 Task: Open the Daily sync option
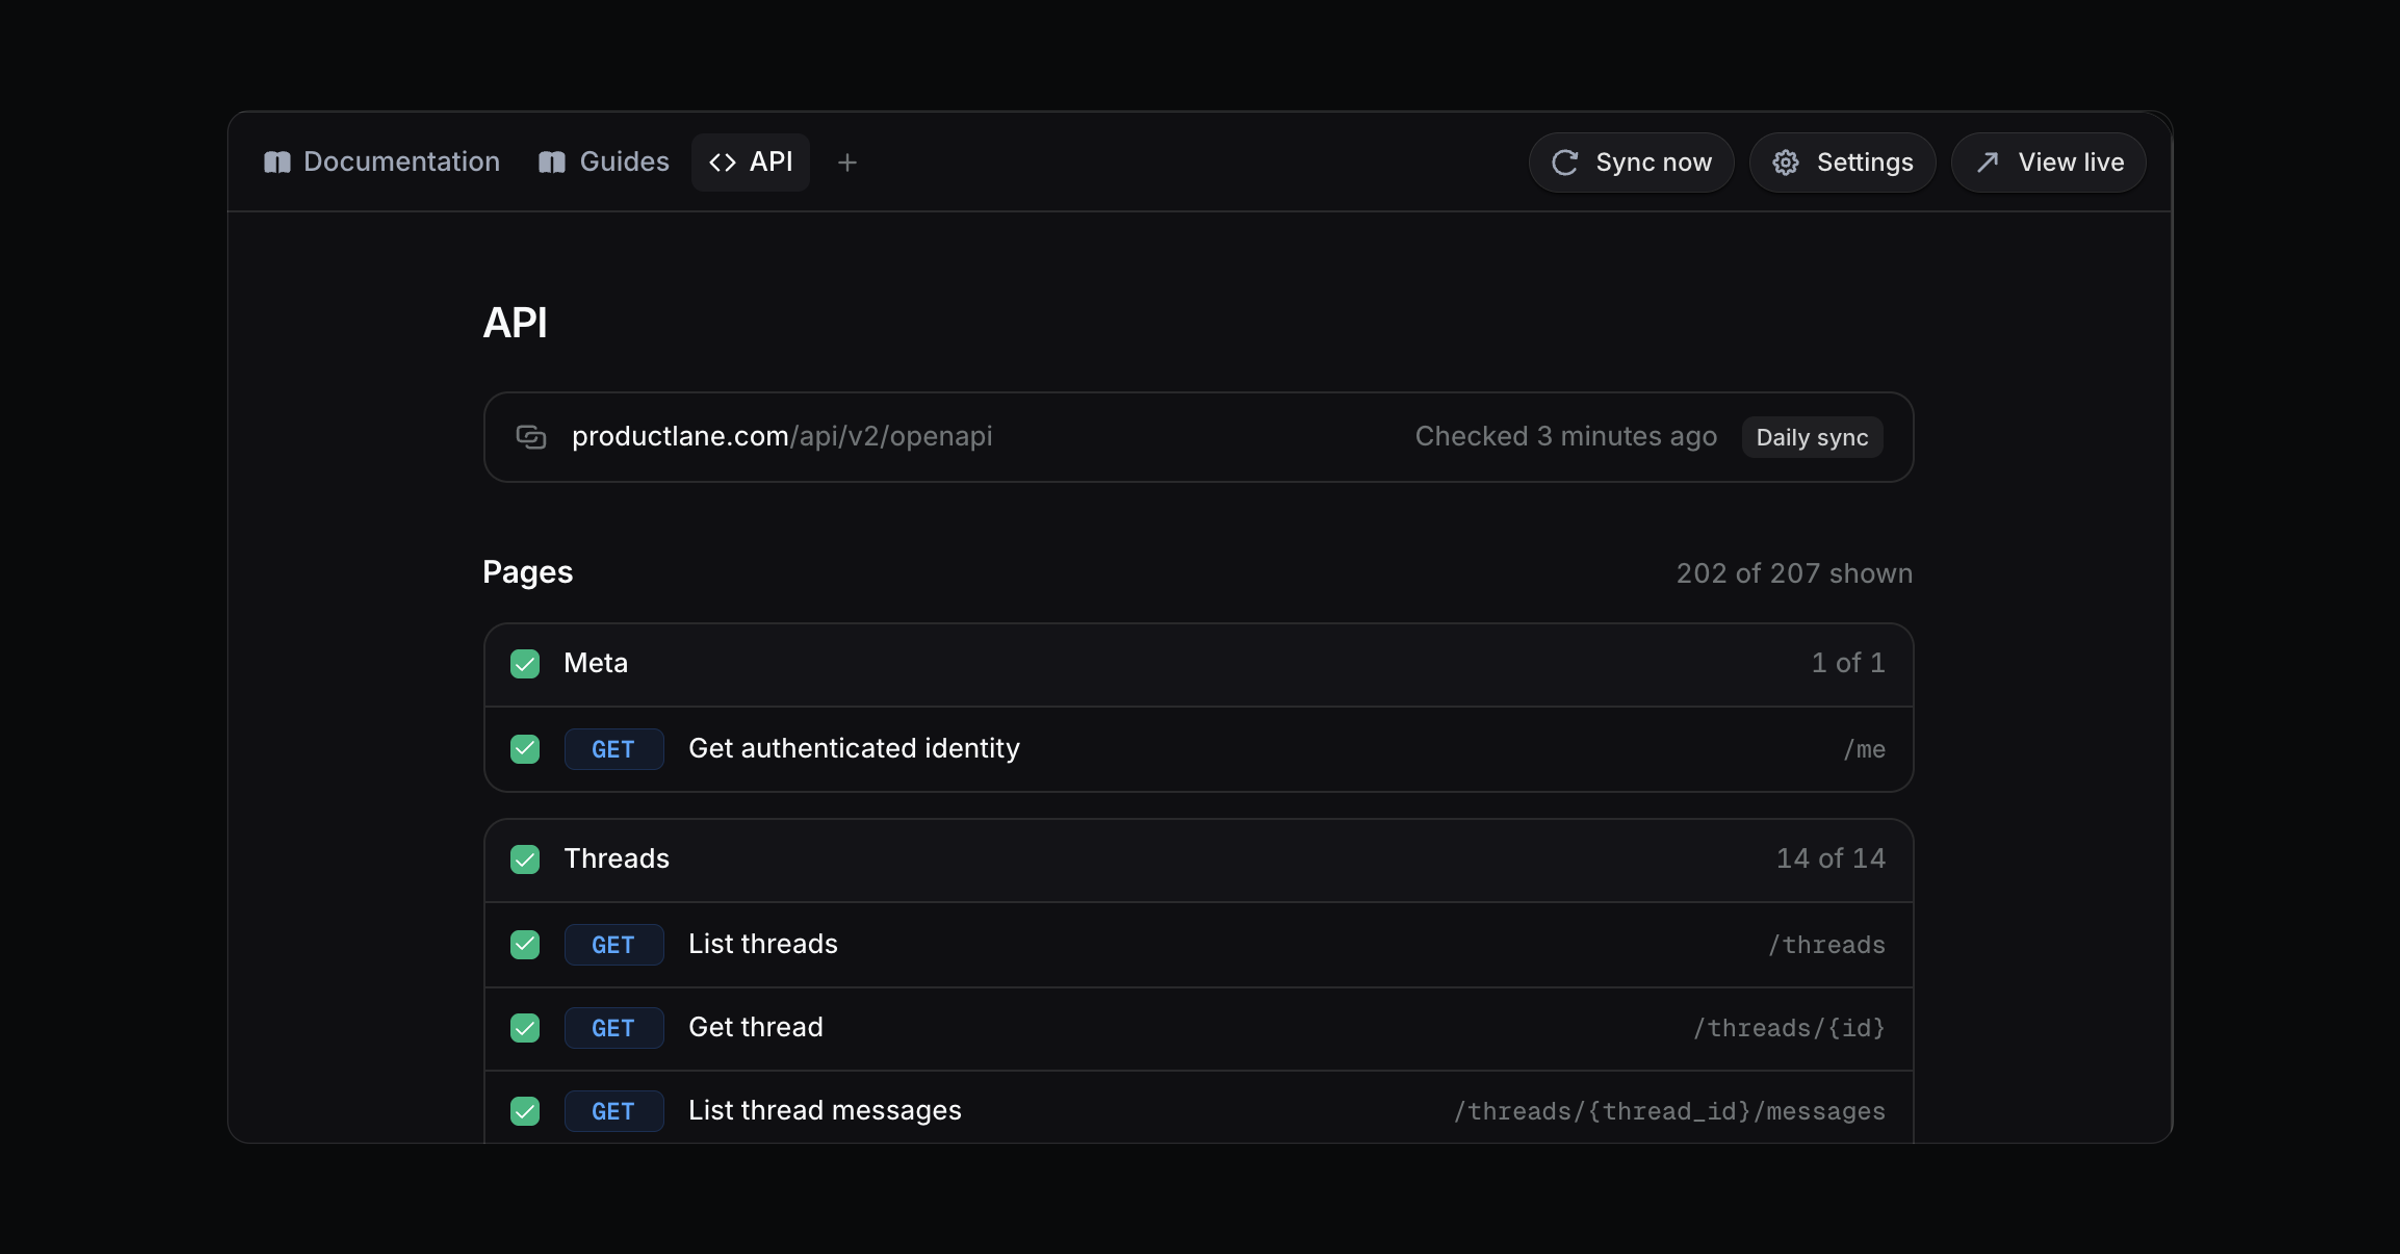click(1812, 437)
